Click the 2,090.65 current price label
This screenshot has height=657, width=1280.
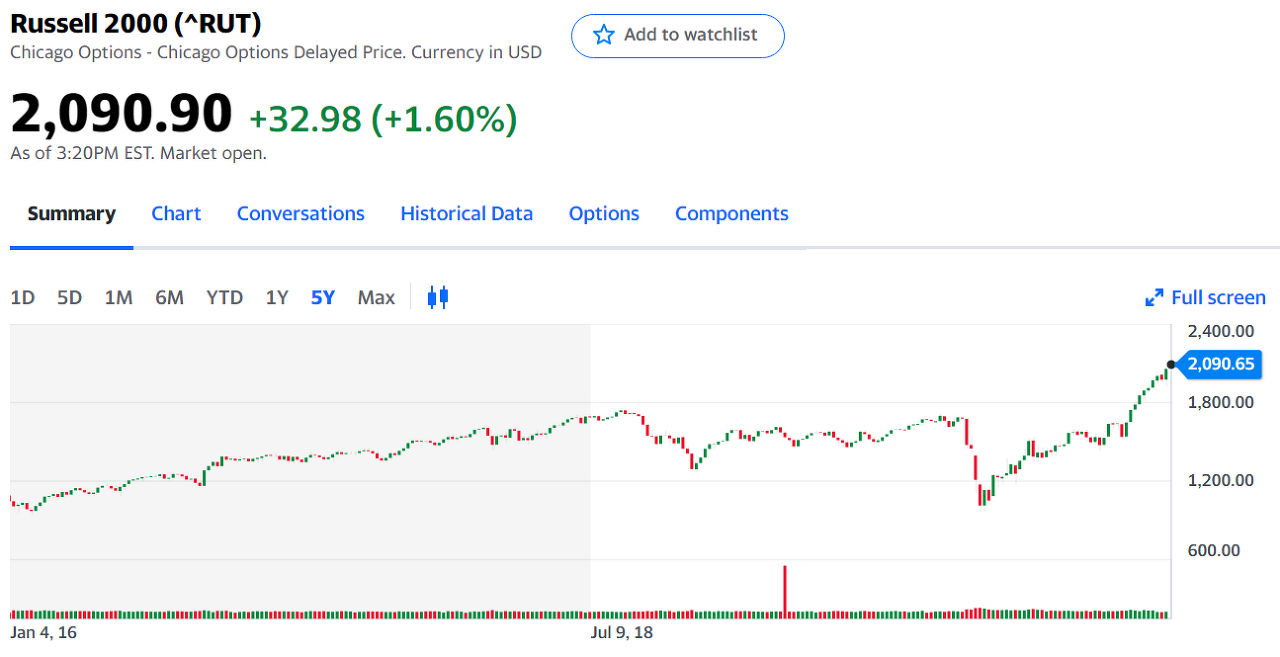click(1220, 364)
